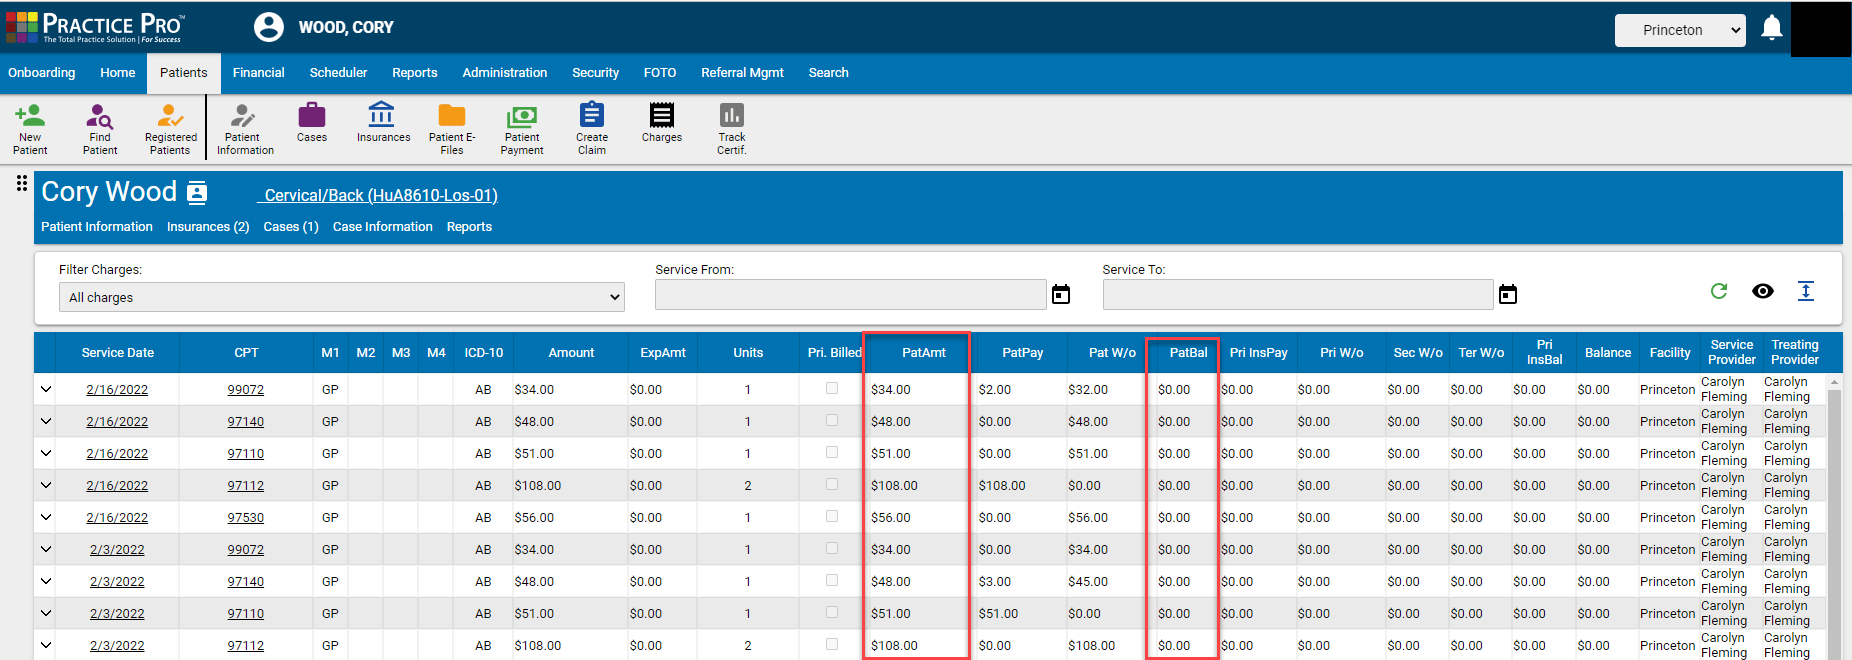Image resolution: width=1852 pixels, height=660 pixels.
Task: Open the Charges icon
Action: [x=662, y=122]
